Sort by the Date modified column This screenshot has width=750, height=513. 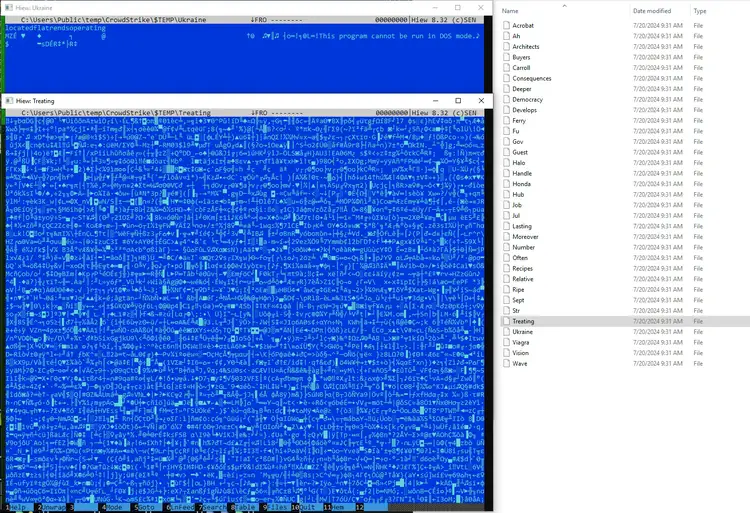tap(653, 10)
